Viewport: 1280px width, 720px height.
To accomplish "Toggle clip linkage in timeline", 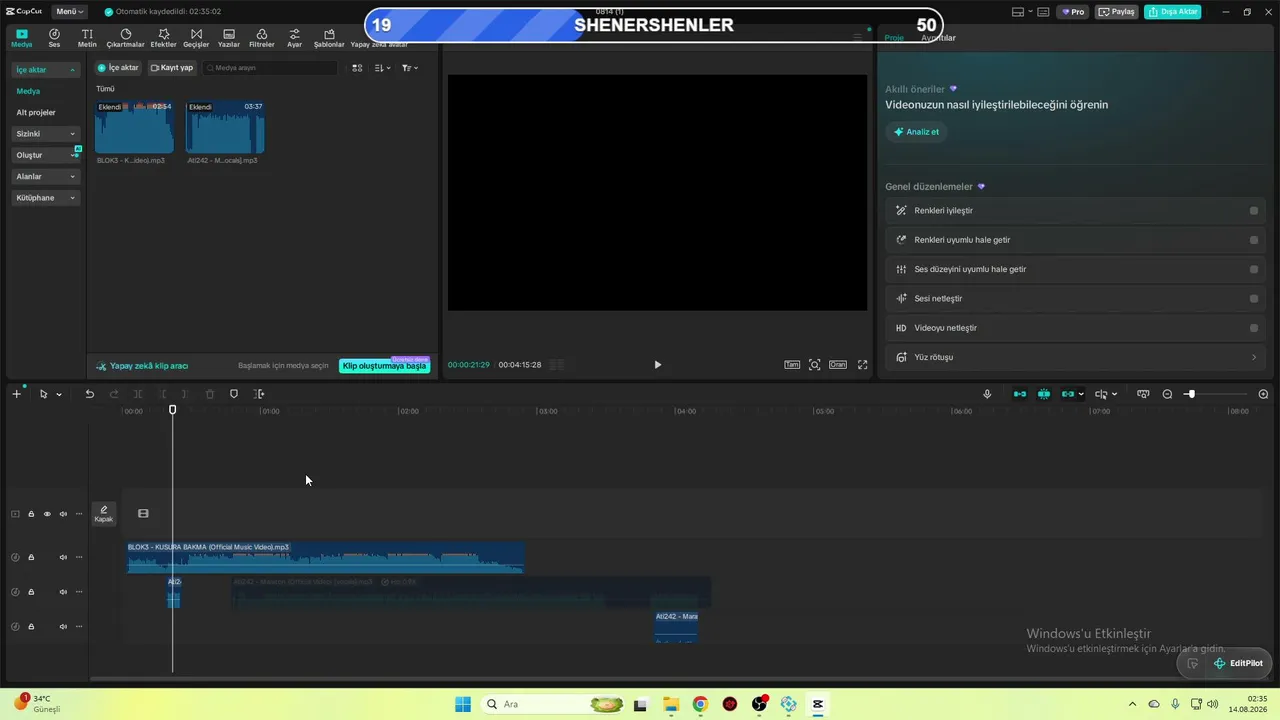I will [x=1068, y=394].
